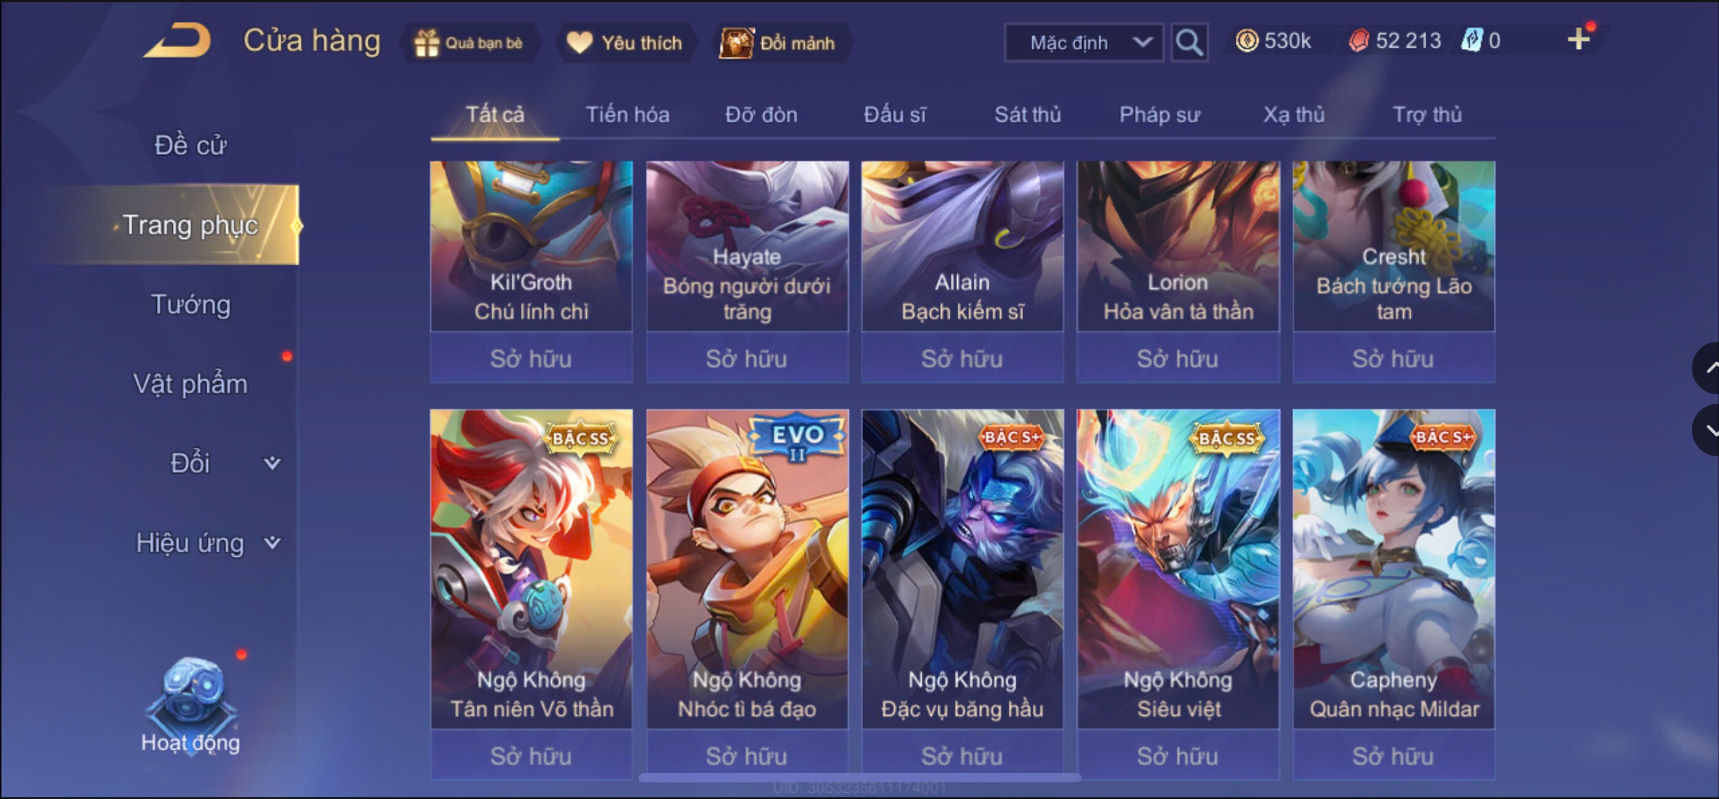Open the Mặc định sort dropdown
1719x799 pixels.
(1084, 42)
